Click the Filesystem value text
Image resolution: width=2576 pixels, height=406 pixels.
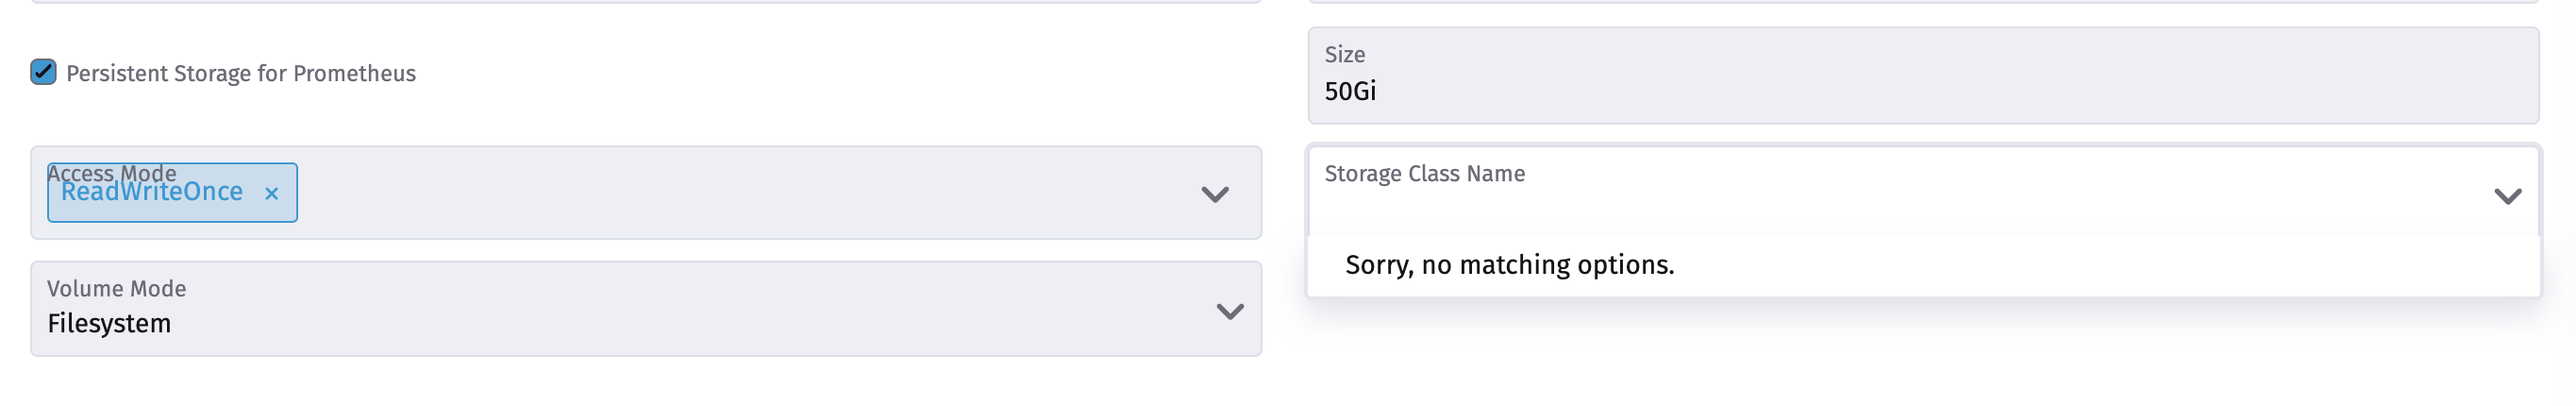(x=109, y=324)
